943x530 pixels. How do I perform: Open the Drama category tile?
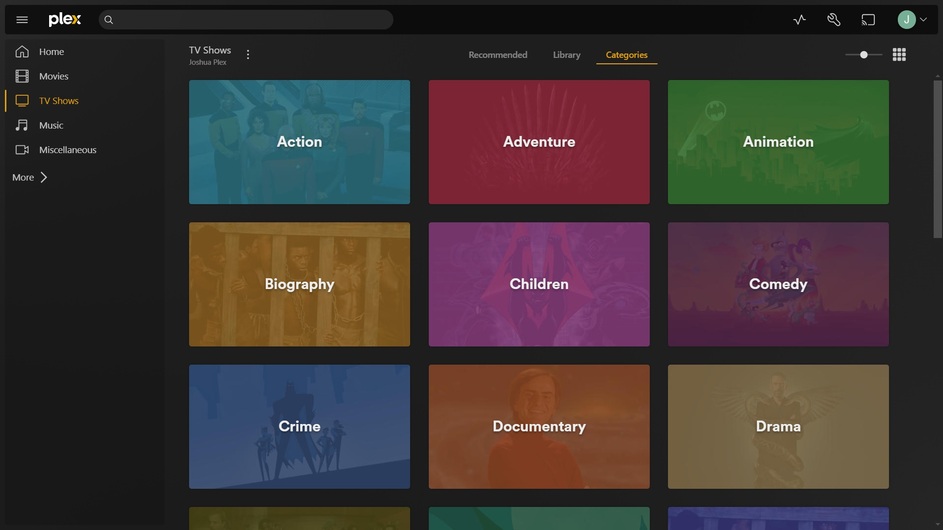coord(778,427)
